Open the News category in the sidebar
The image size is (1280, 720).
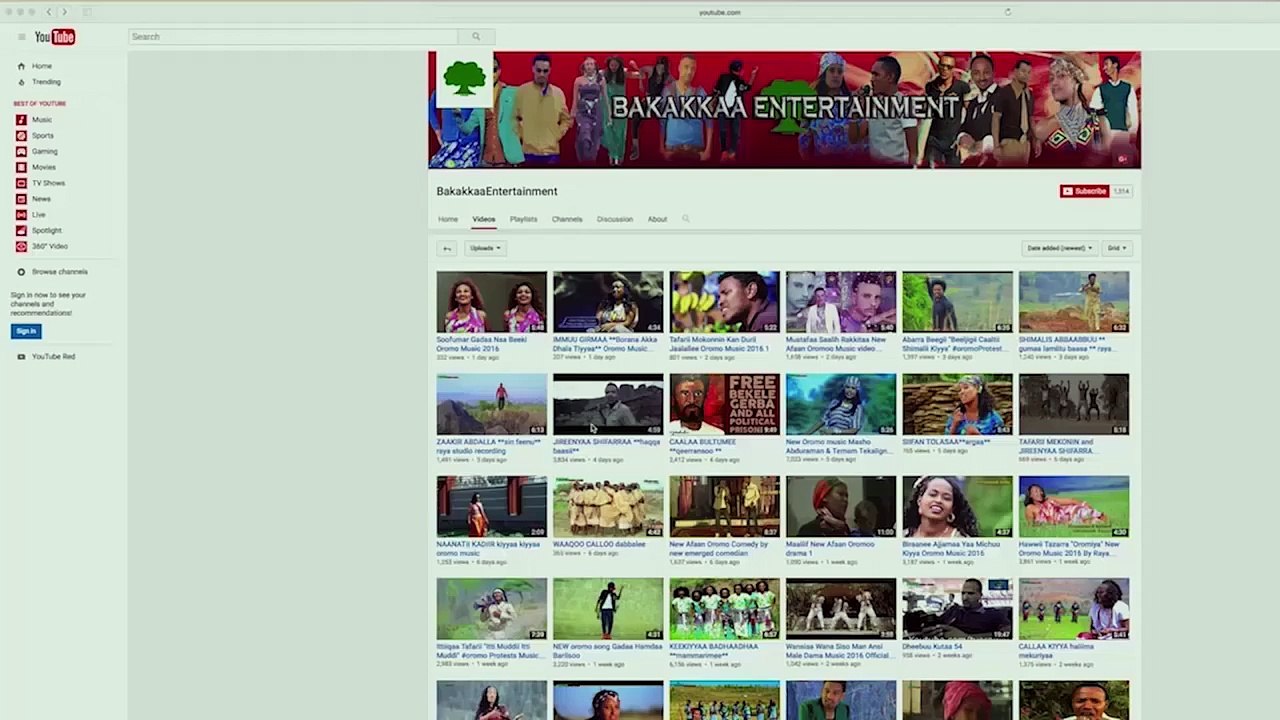click(40, 199)
